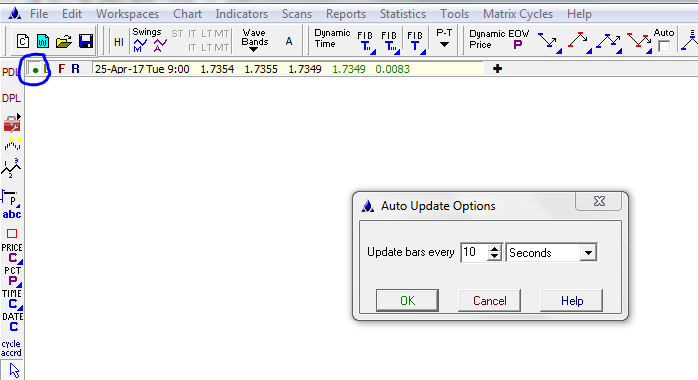Click the green value 0.0083

[393, 69]
